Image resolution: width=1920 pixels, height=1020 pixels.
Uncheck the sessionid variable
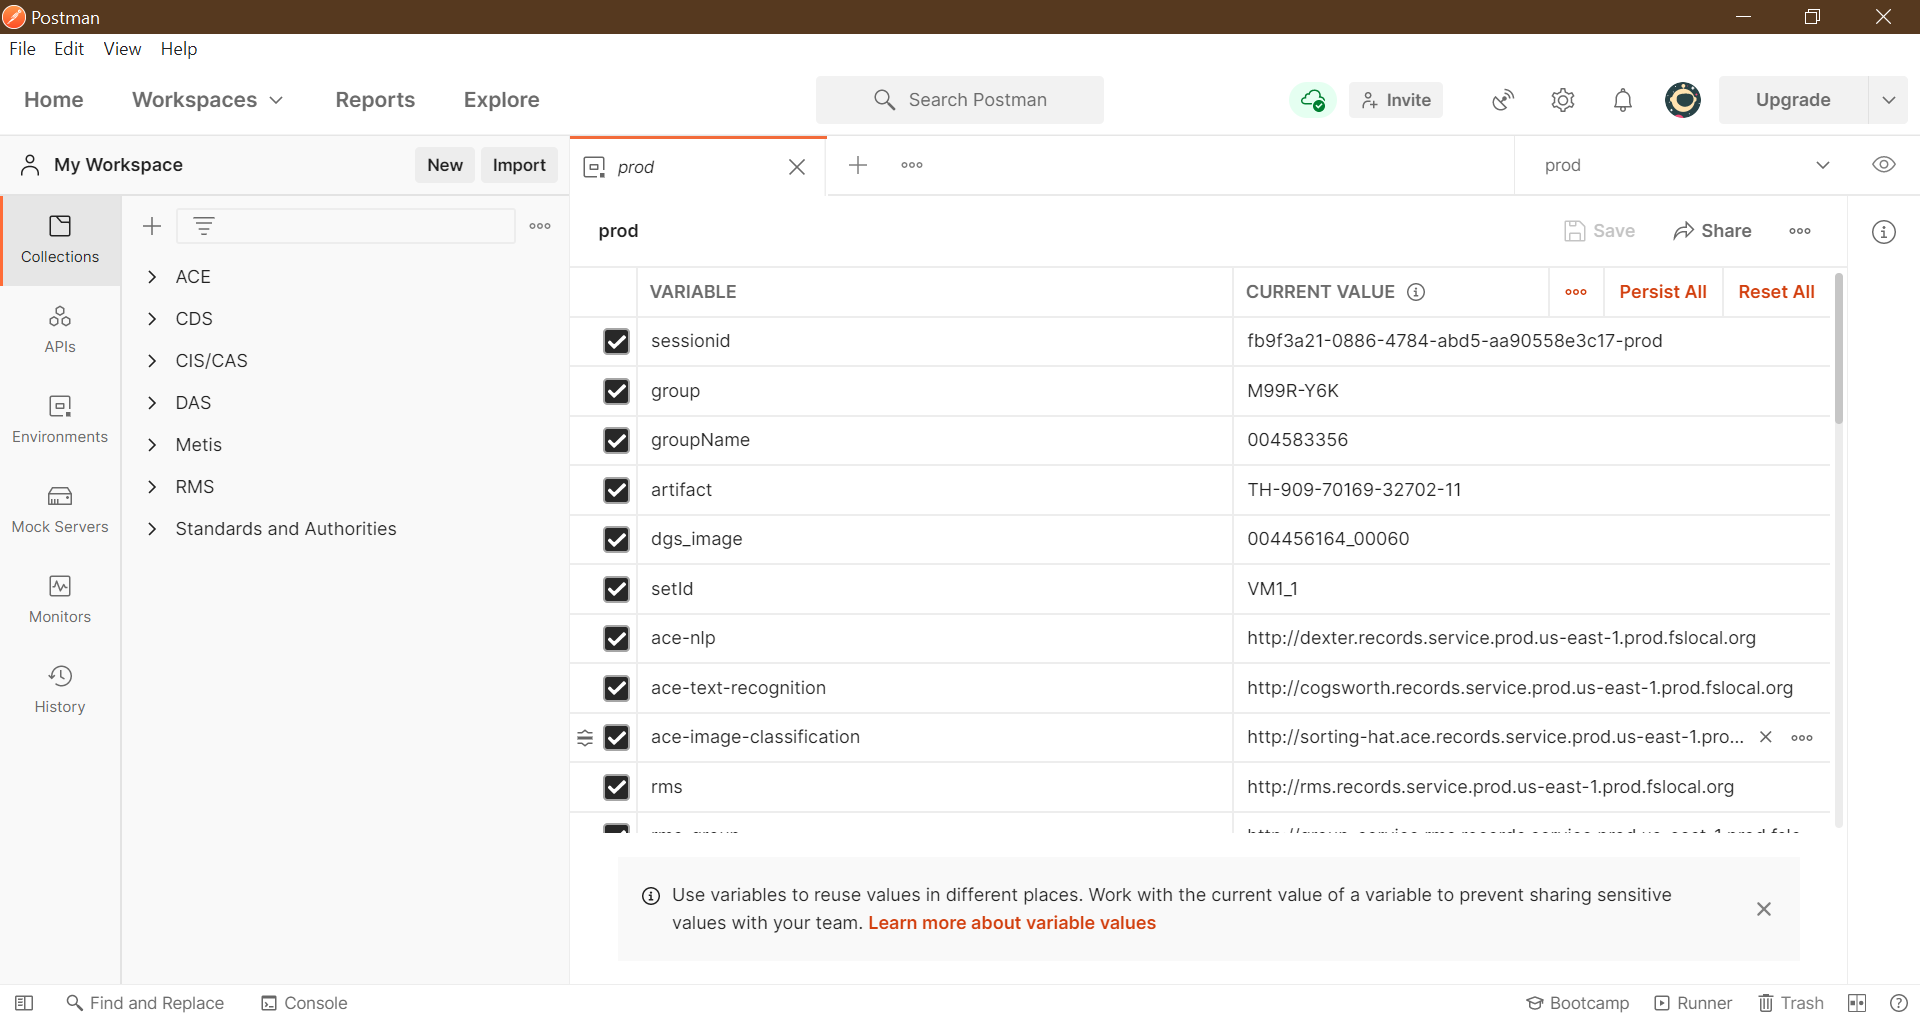click(x=617, y=341)
